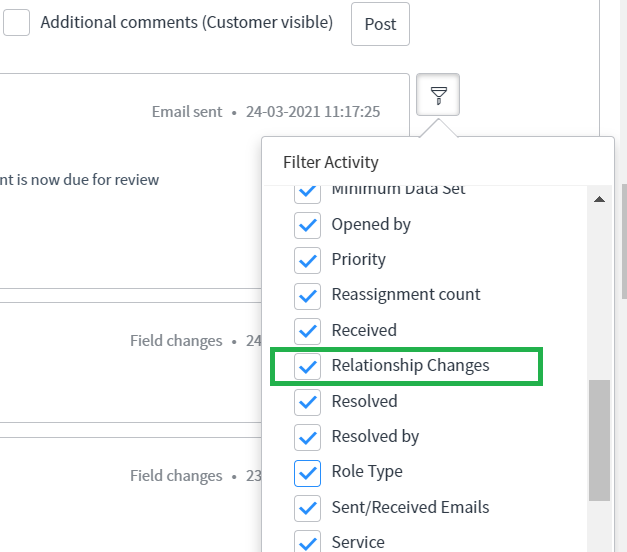Click scroll up arrow in filter list
The width and height of the screenshot is (627, 552).
pyautogui.click(x=599, y=199)
